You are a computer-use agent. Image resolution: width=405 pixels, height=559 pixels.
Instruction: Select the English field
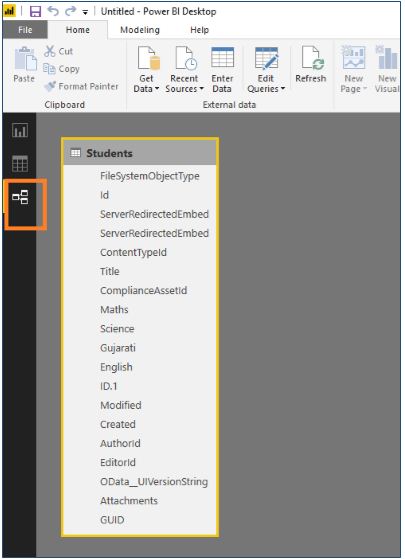(x=116, y=367)
